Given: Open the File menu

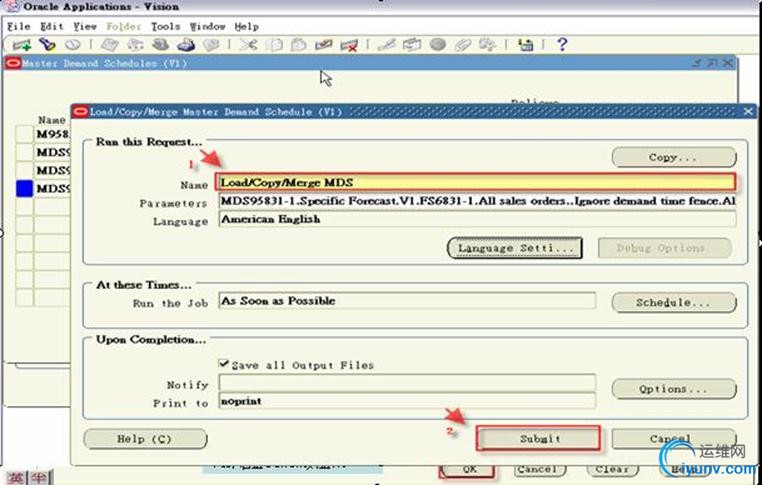Looking at the screenshot, I should click(18, 26).
